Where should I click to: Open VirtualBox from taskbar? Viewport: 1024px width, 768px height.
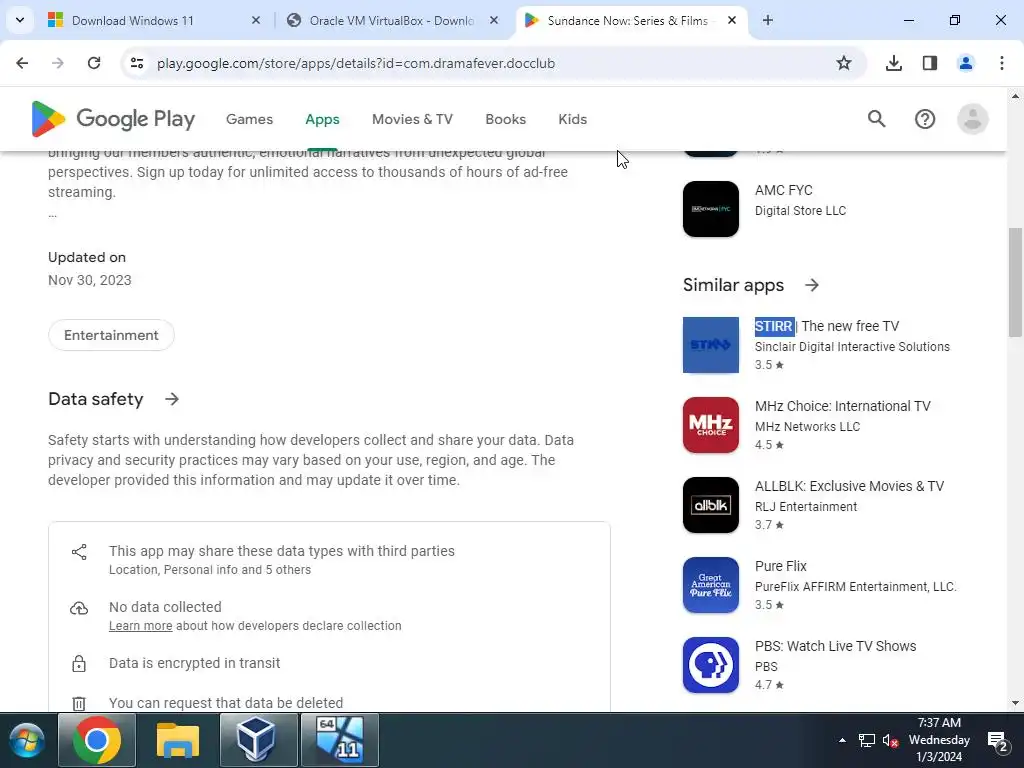point(259,740)
